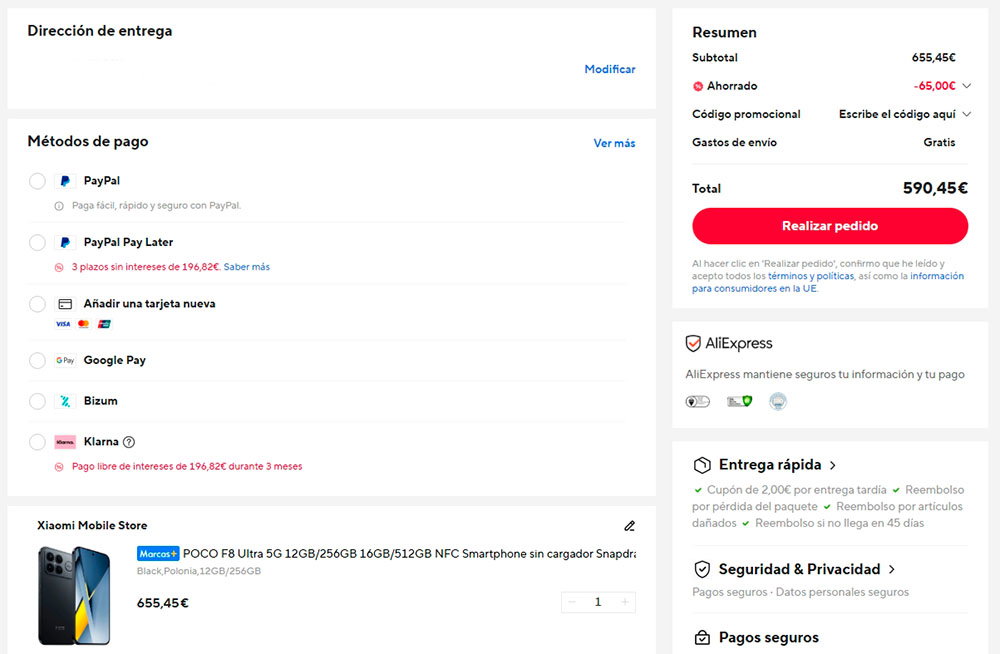Open Entrega rápida details arrow
The height and width of the screenshot is (654, 1000).
833,466
